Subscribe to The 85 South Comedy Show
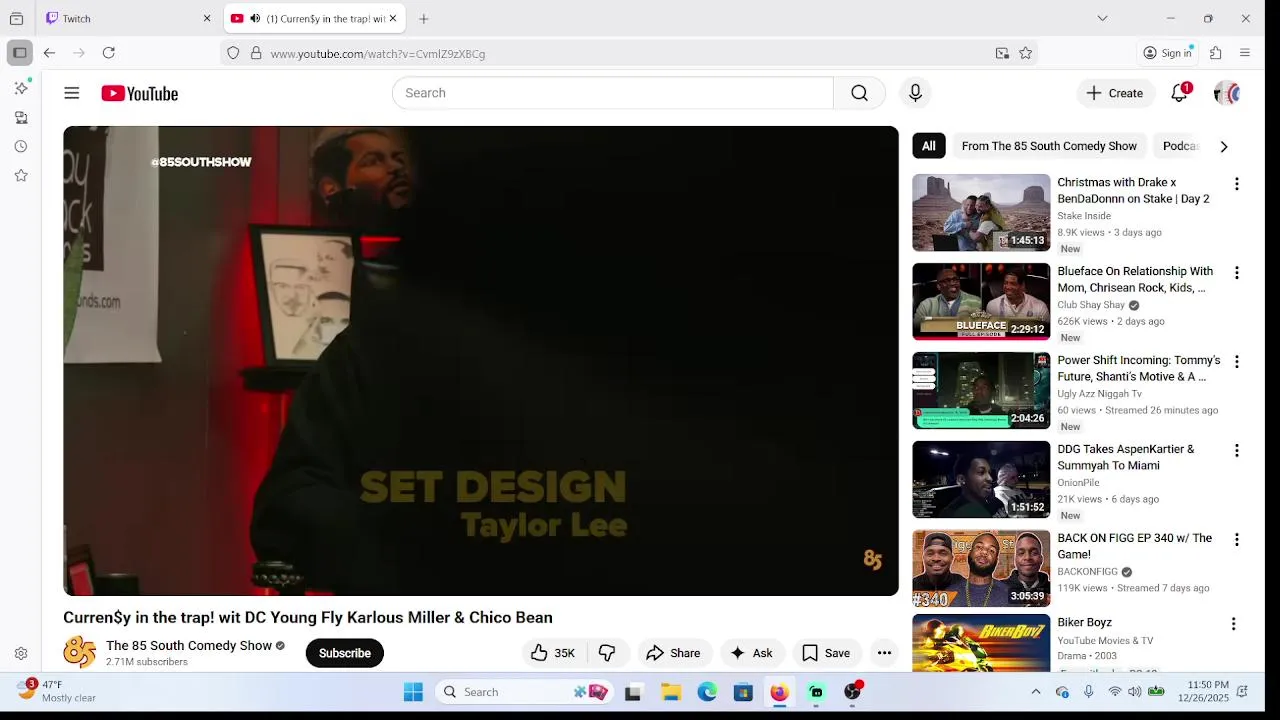1280x720 pixels. [x=345, y=653]
